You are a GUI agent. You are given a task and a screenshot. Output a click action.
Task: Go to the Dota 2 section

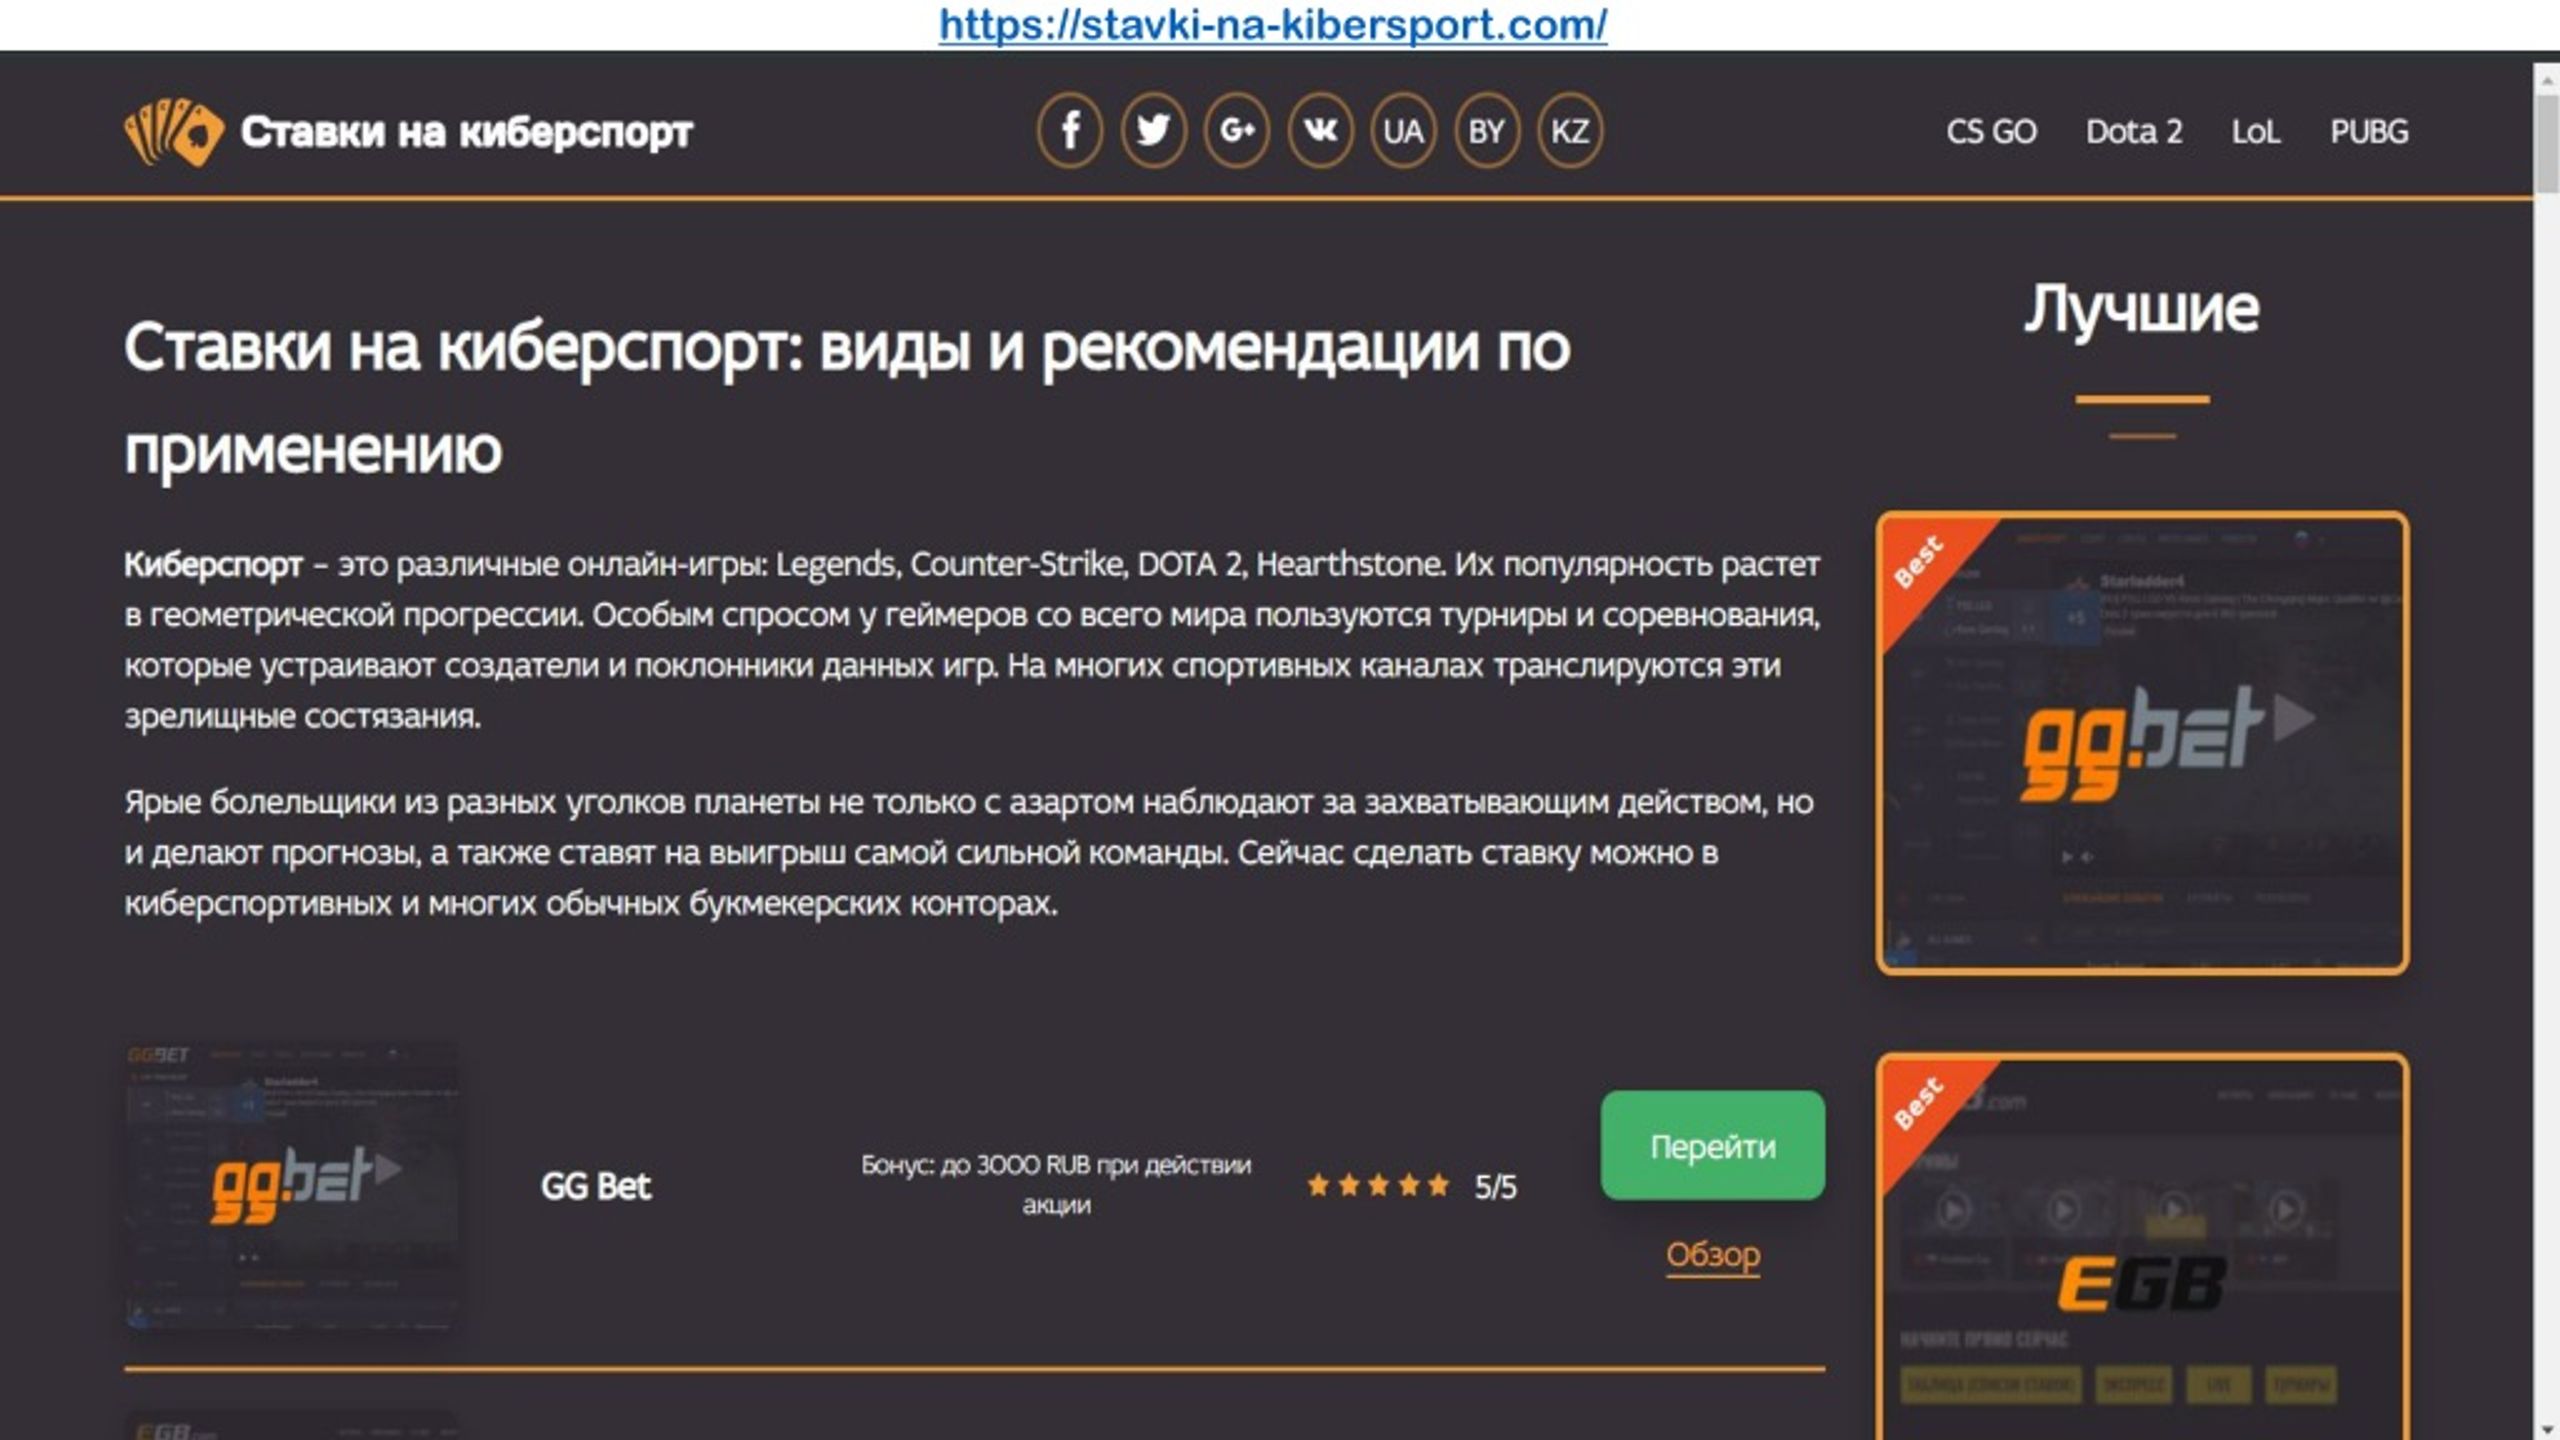[x=2134, y=132]
